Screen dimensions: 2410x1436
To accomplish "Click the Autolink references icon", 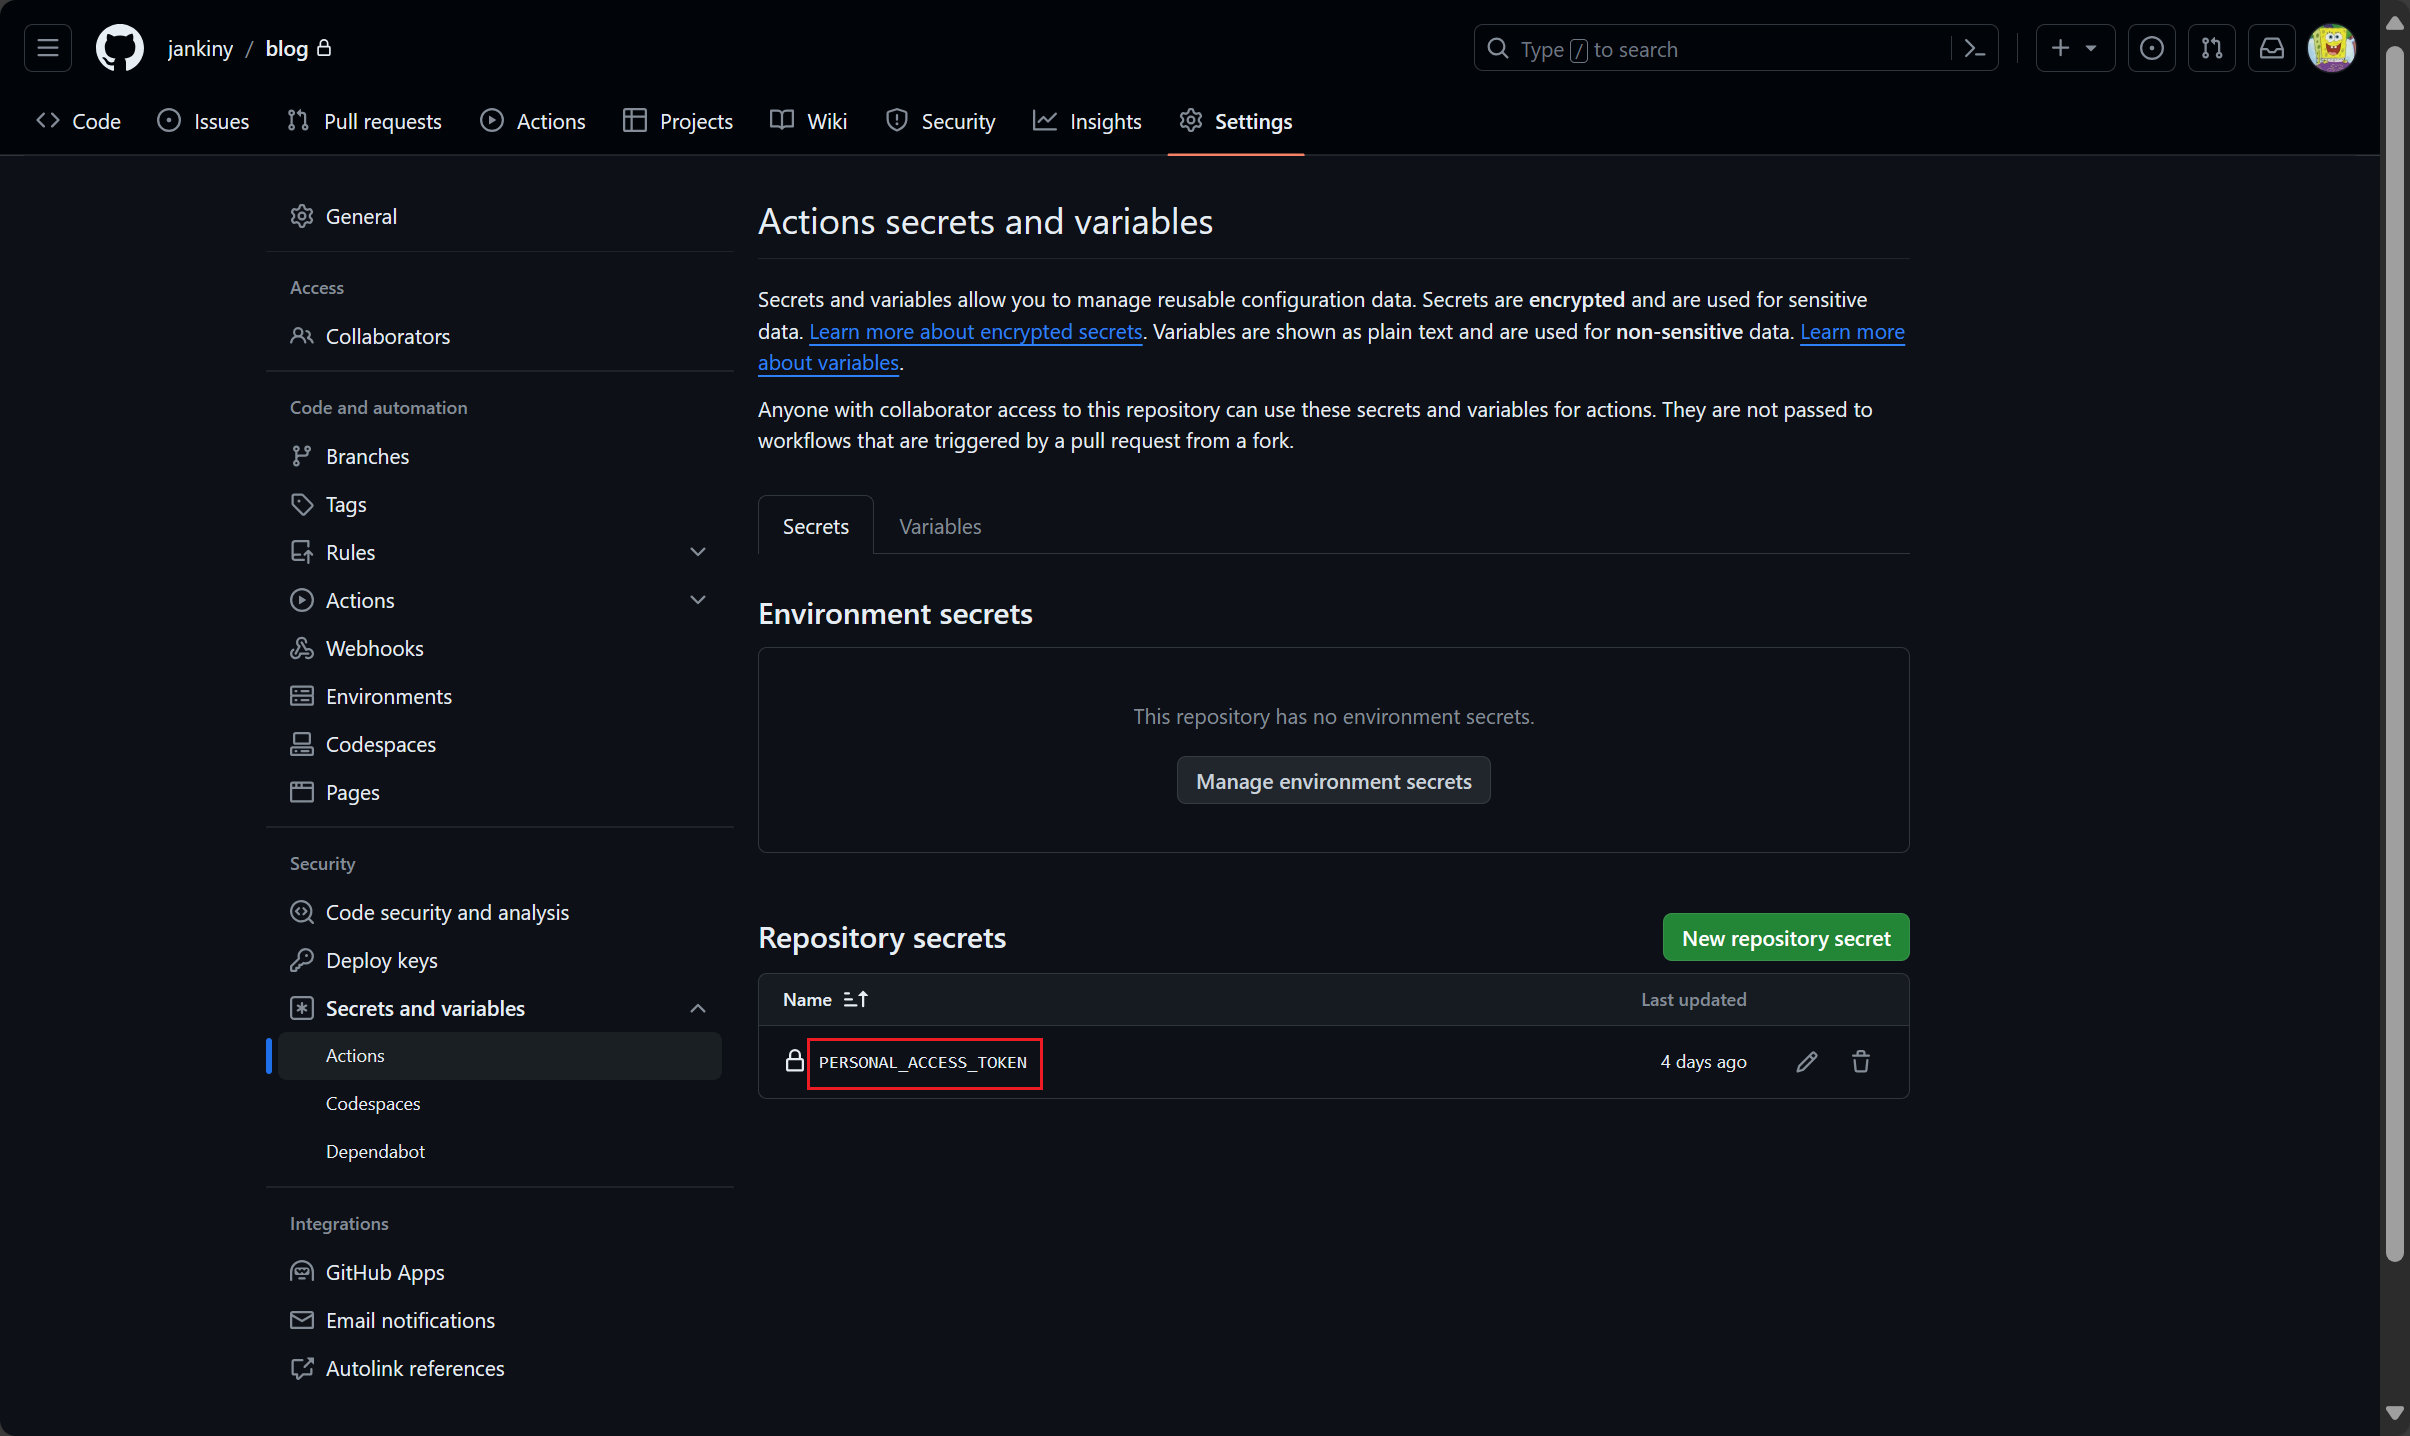I will click(x=302, y=1368).
